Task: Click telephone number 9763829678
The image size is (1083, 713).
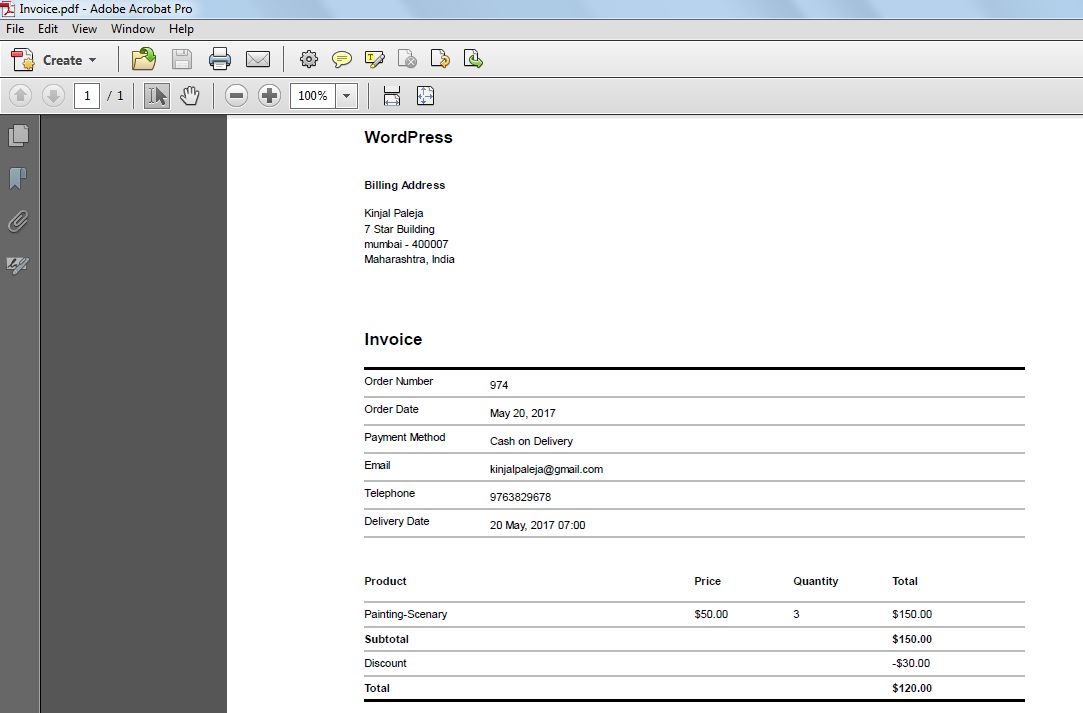Action: [520, 497]
